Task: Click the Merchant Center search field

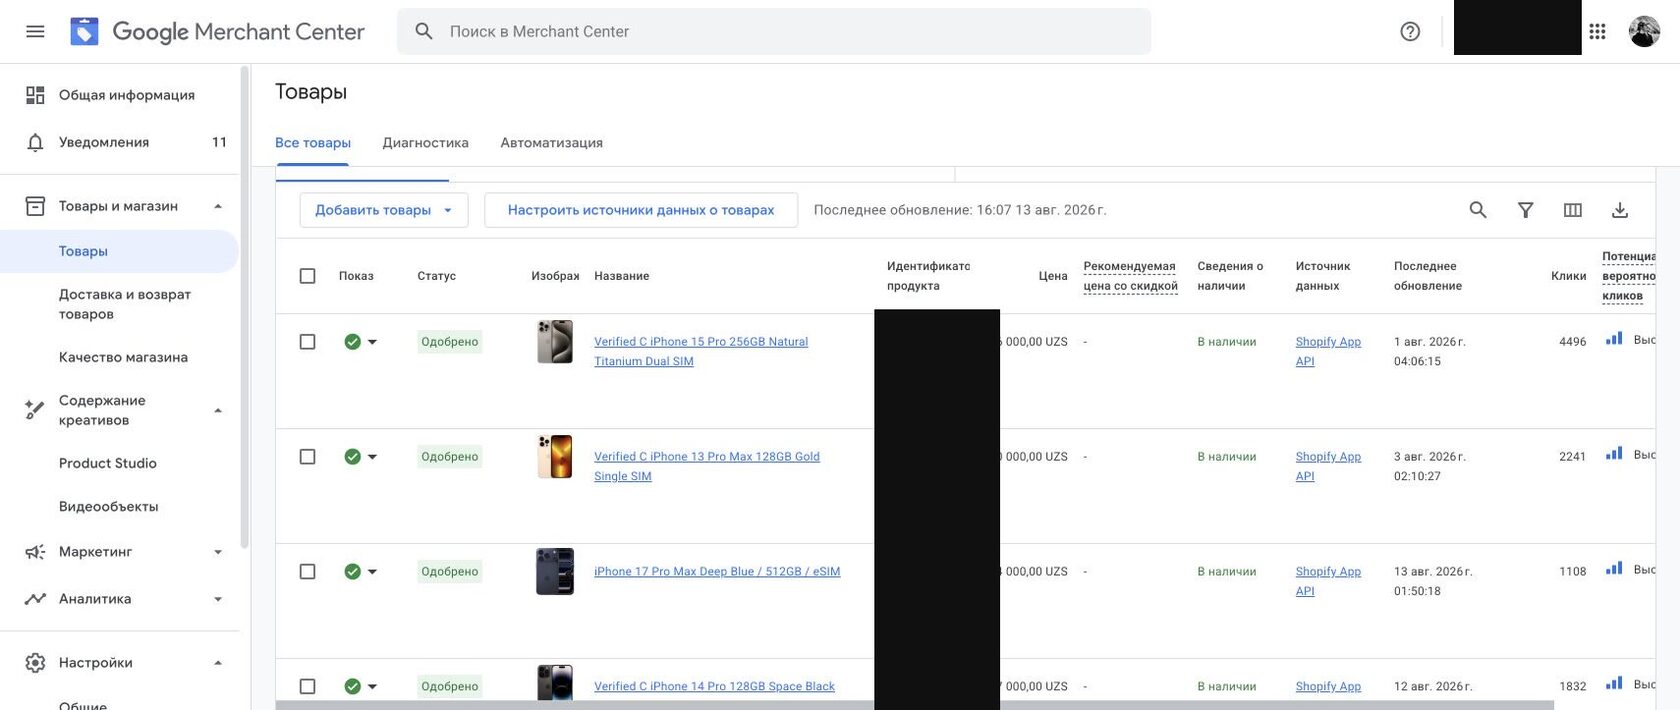Action: coord(774,31)
